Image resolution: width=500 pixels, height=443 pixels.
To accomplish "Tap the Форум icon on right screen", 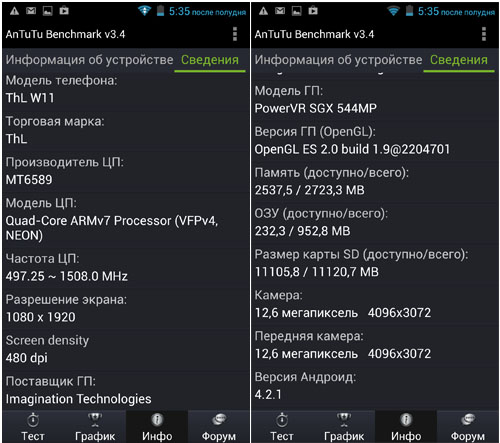I will tap(468, 420).
